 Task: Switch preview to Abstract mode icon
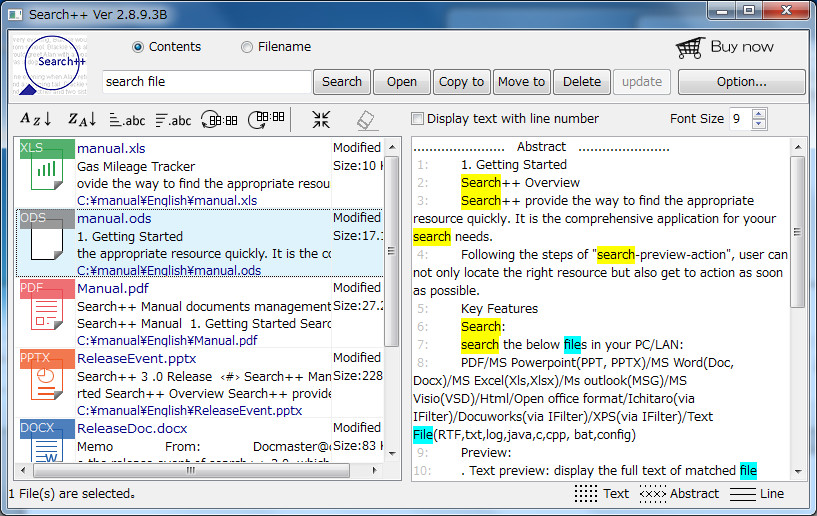click(x=653, y=494)
